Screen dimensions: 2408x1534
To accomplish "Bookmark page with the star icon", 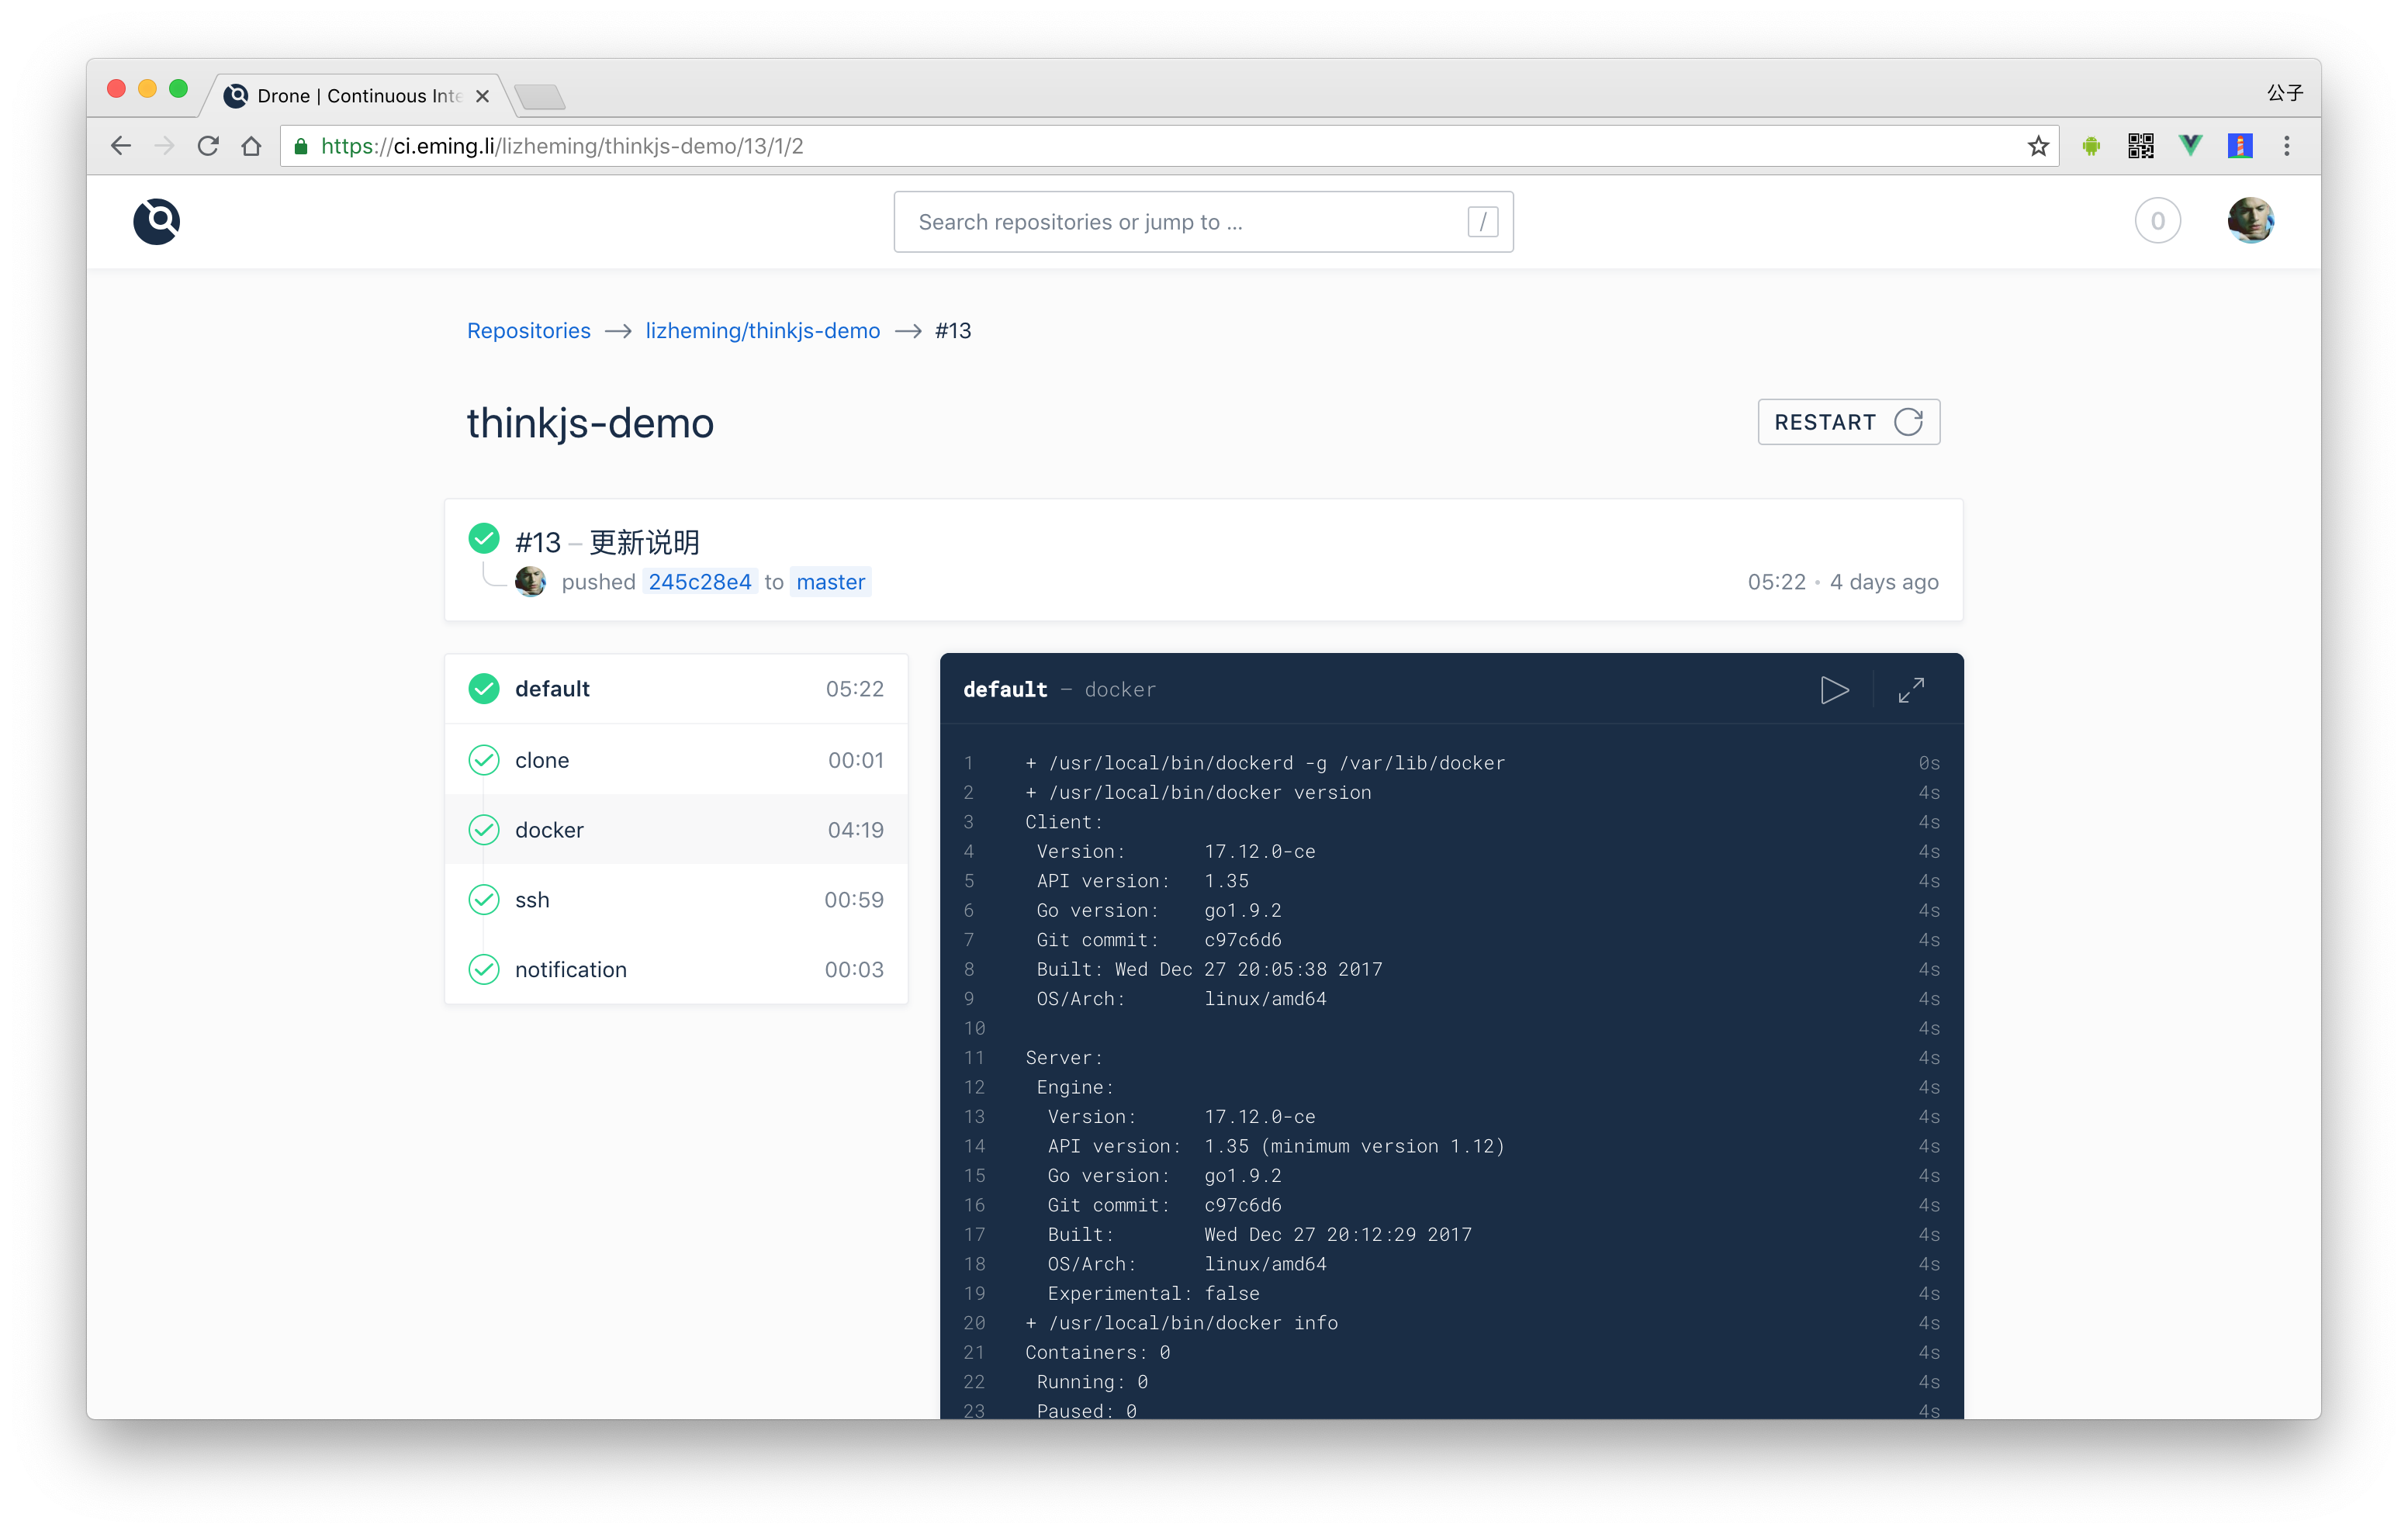I will point(2038,147).
